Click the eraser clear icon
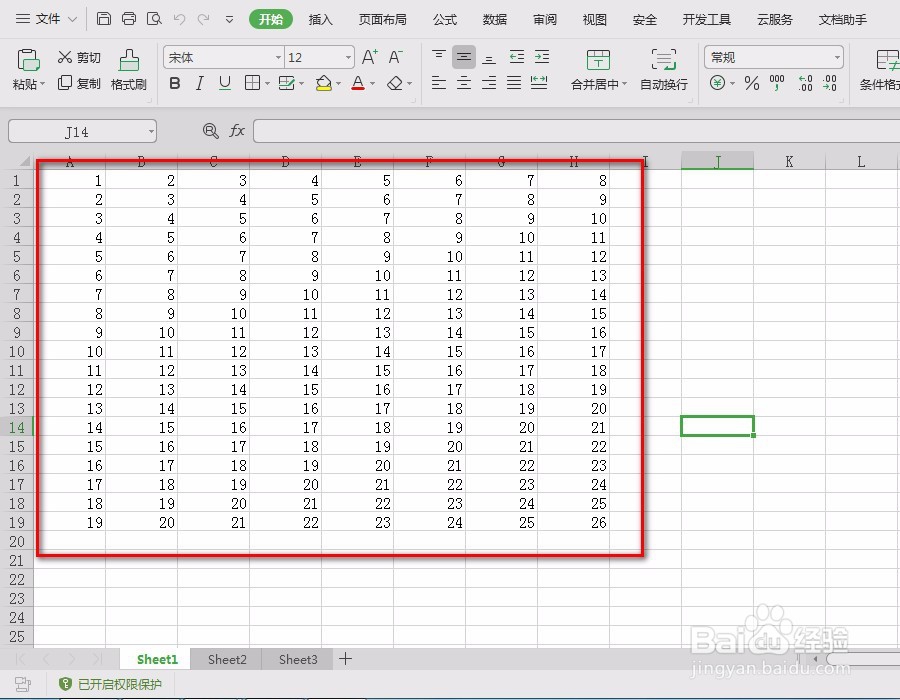Image resolution: width=900 pixels, height=700 pixels. coord(395,84)
